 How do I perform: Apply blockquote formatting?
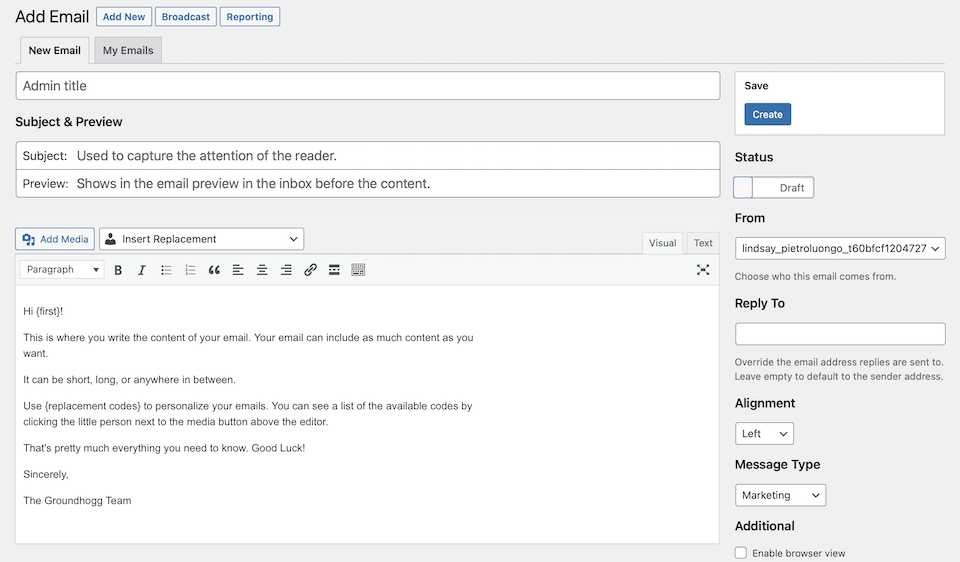[214, 270]
